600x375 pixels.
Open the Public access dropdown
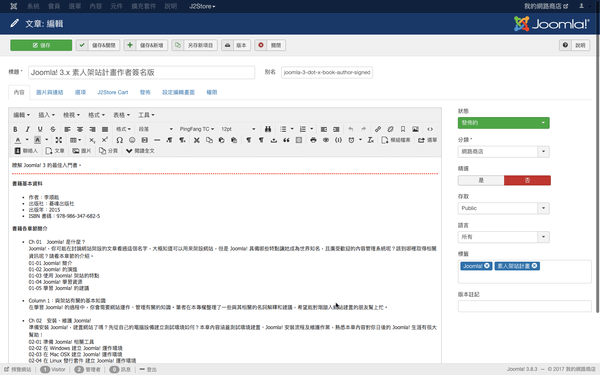click(x=504, y=208)
